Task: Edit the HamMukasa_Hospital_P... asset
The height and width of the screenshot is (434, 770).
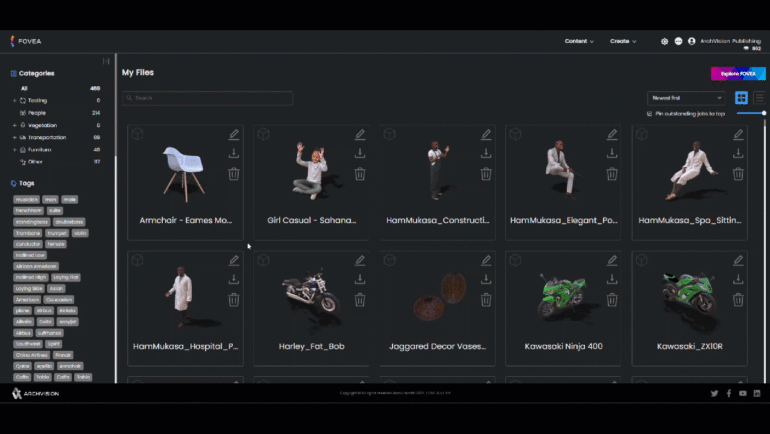Action: point(234,260)
